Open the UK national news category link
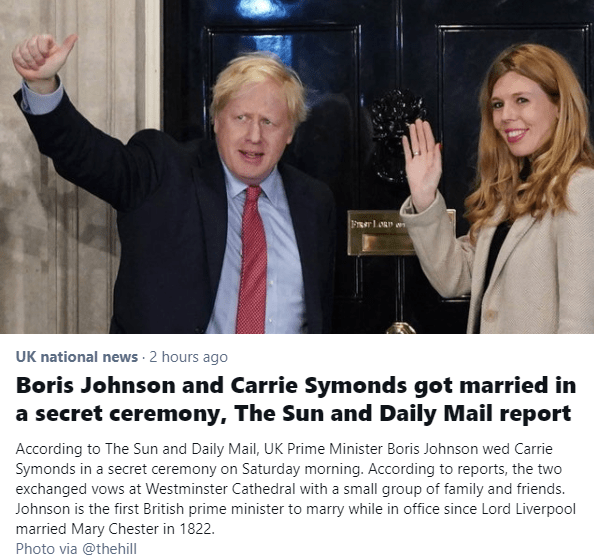Viewport: 594px width, 560px height. pyautogui.click(x=77, y=357)
